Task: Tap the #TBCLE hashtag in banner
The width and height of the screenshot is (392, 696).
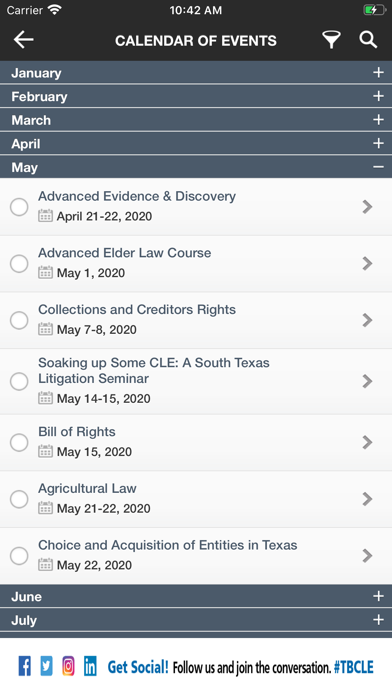Action: point(354,667)
